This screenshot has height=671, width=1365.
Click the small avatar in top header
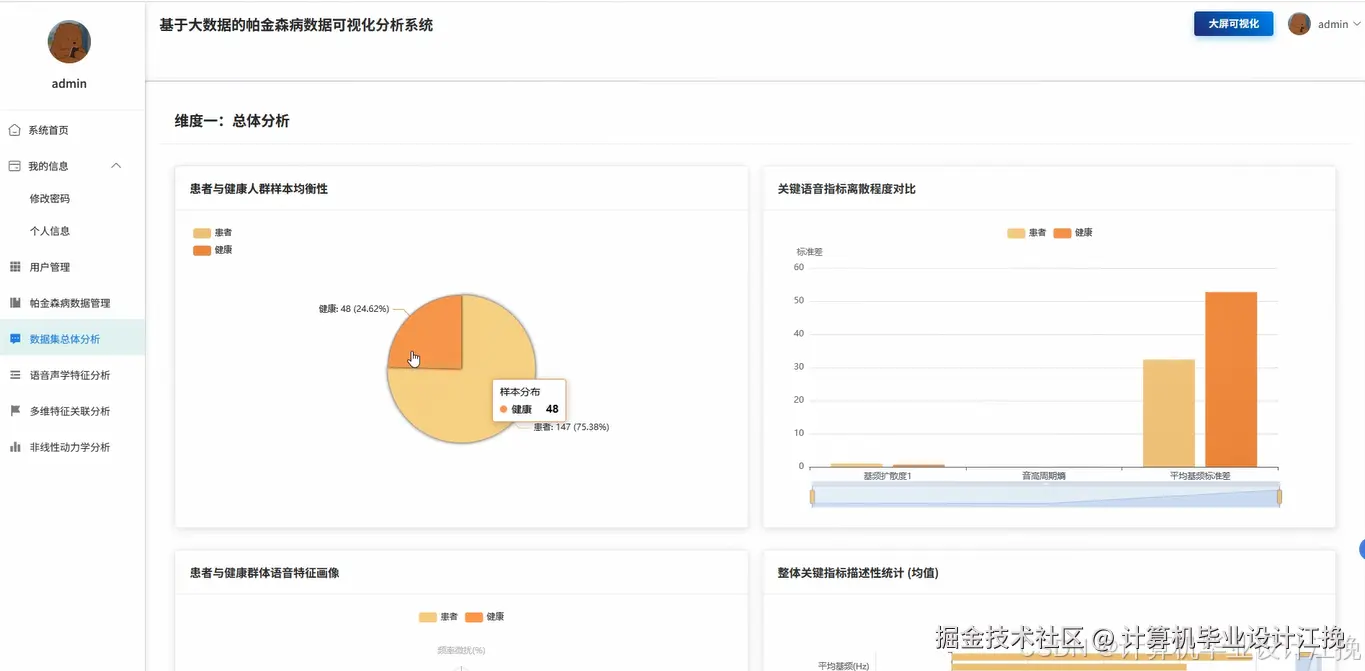click(1299, 24)
